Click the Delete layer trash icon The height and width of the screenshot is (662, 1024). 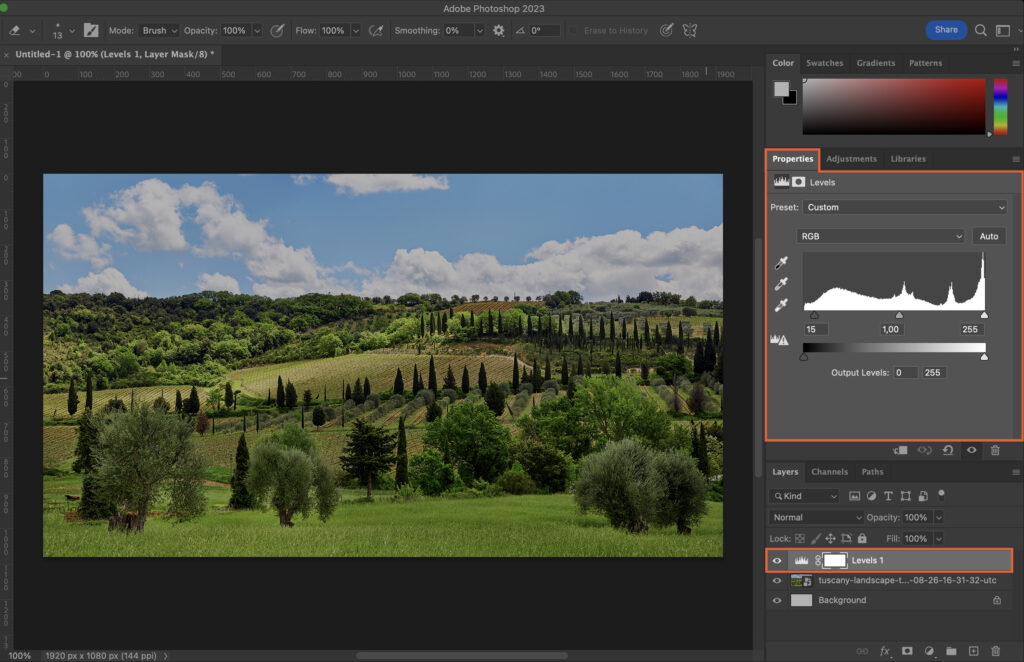point(995,651)
